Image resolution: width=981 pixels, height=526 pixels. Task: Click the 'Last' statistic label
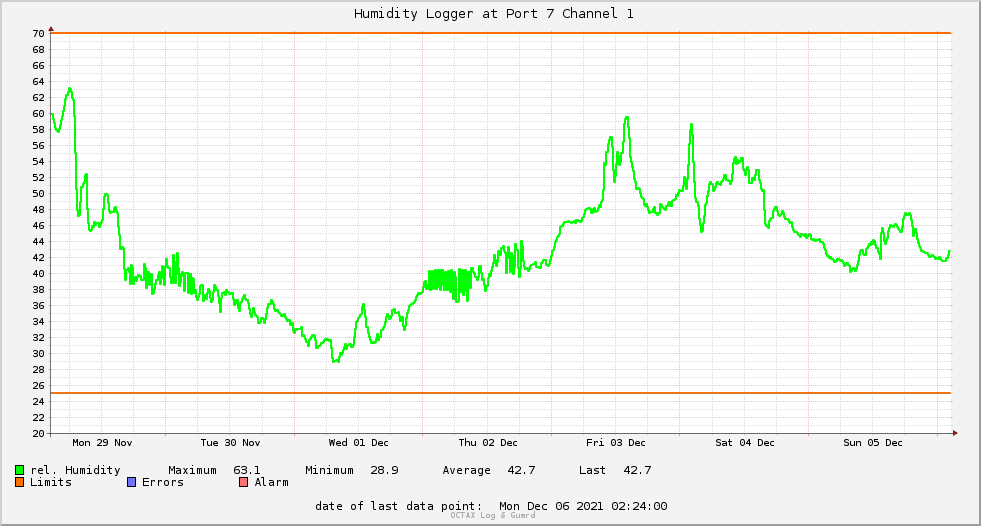pyautogui.click(x=592, y=470)
